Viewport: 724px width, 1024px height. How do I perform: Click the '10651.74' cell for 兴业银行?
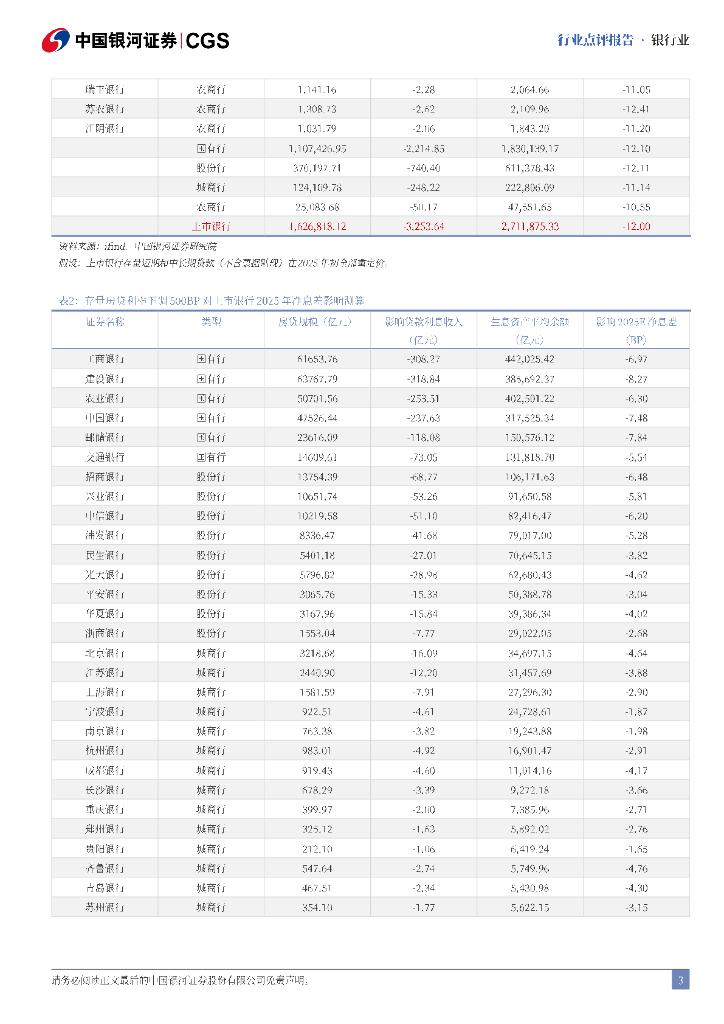coord(317,496)
